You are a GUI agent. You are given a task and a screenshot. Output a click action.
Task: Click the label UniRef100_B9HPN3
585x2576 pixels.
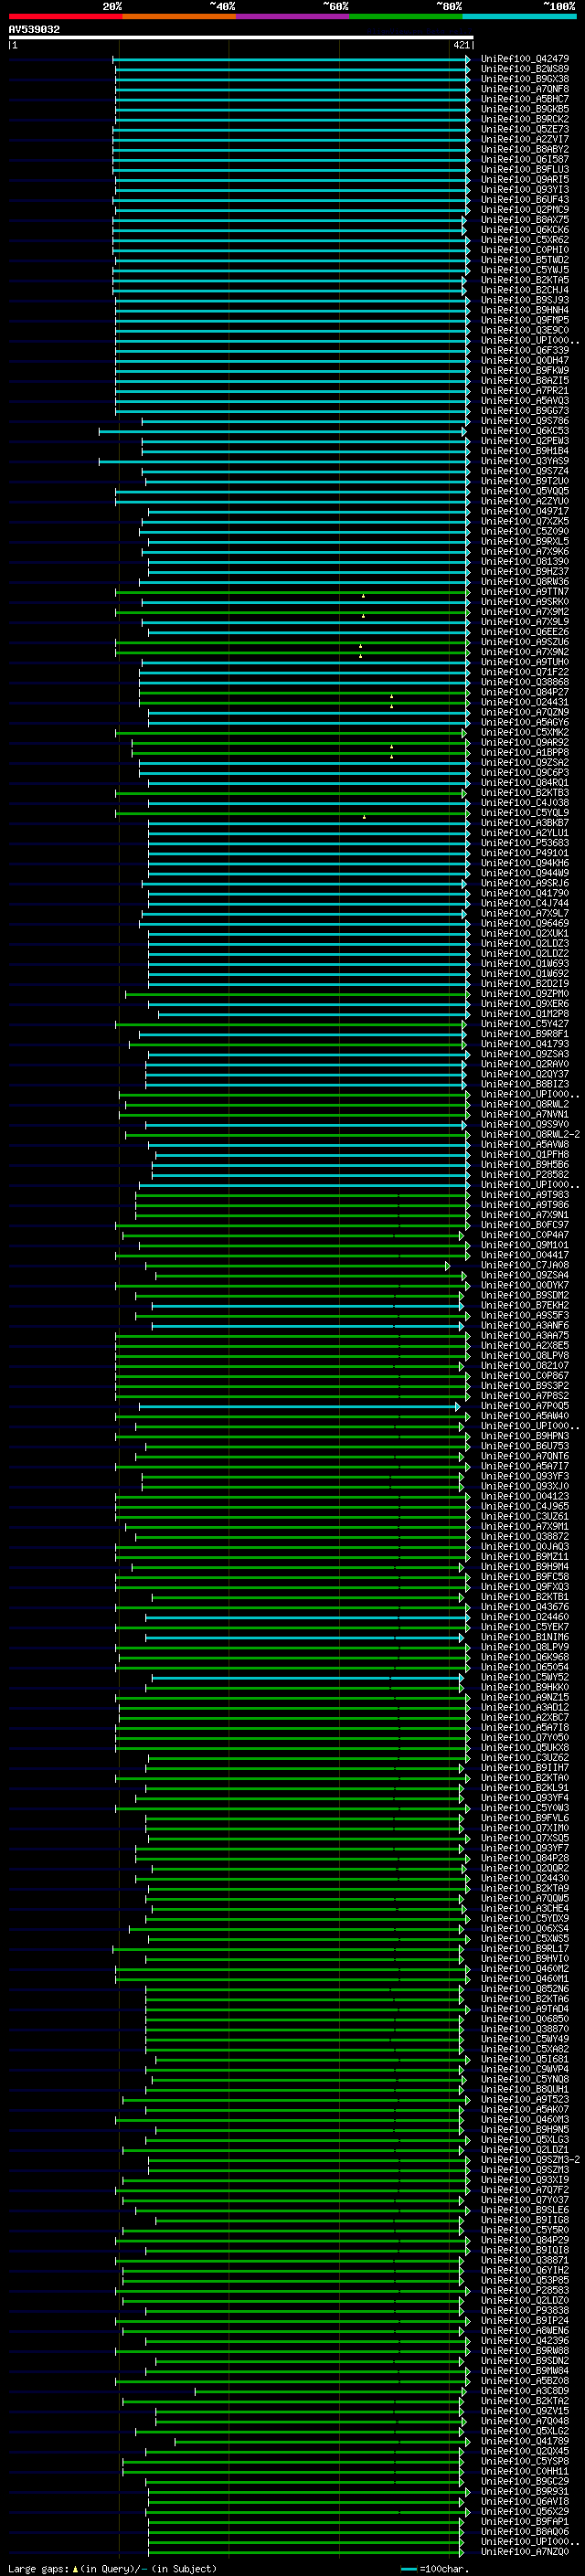coord(525,1436)
